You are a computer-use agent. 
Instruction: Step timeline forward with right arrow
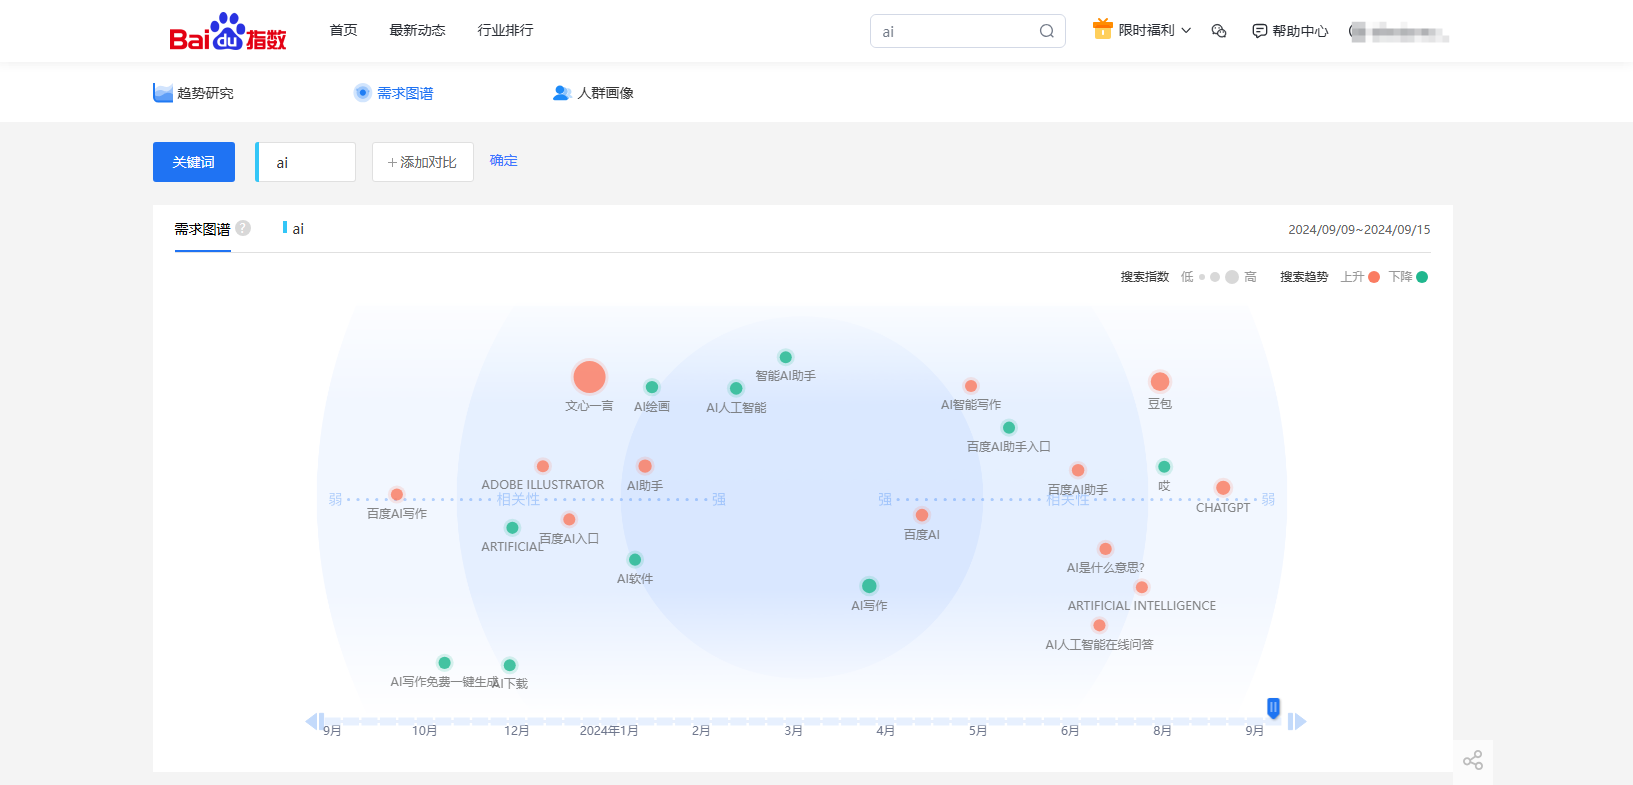click(1298, 721)
